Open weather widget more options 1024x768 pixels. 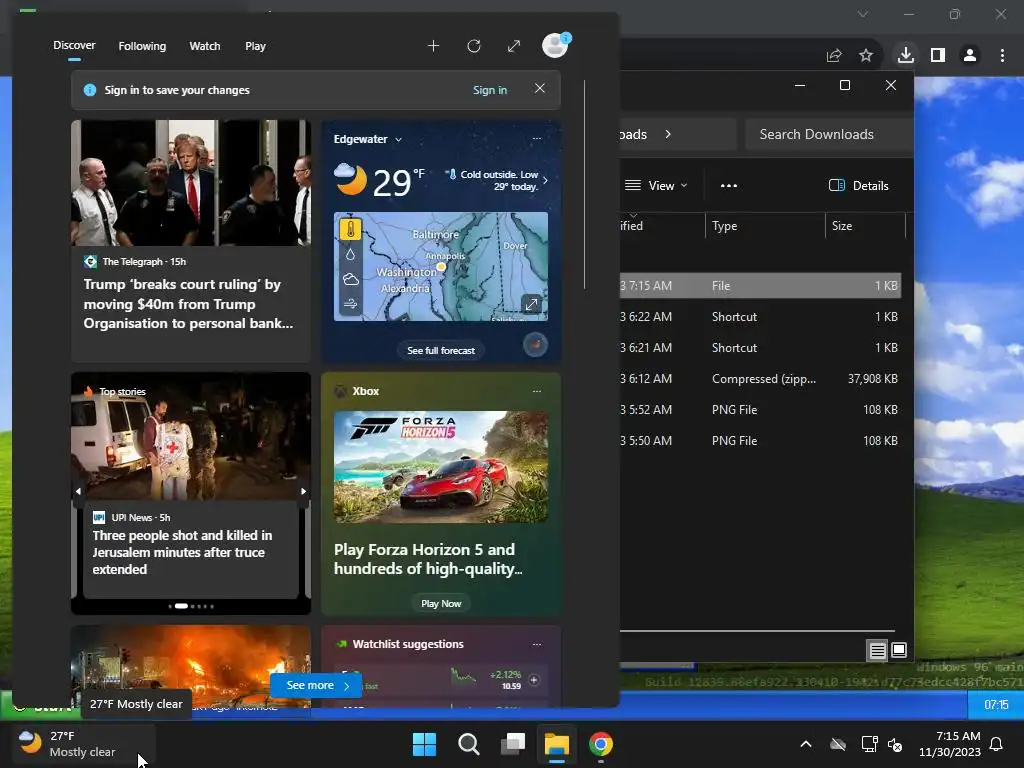(537, 138)
